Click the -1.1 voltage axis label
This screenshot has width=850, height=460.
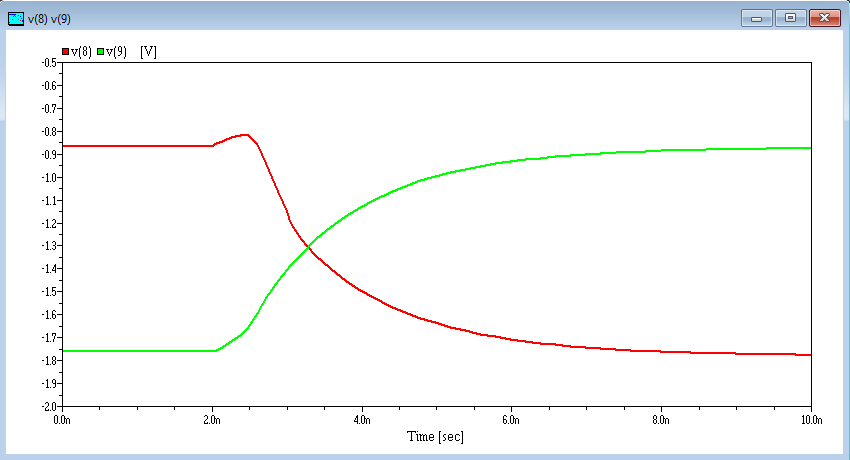pyautogui.click(x=49, y=200)
